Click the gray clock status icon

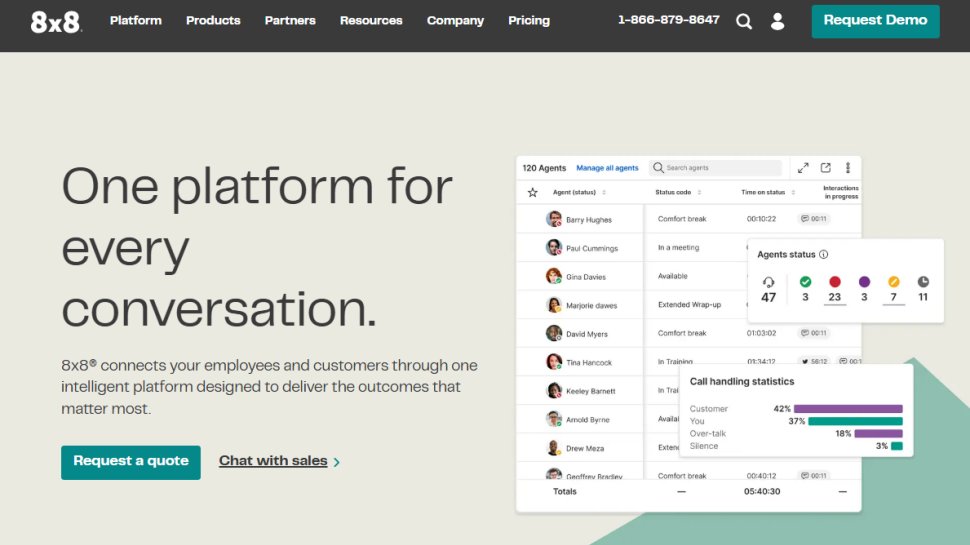click(923, 281)
